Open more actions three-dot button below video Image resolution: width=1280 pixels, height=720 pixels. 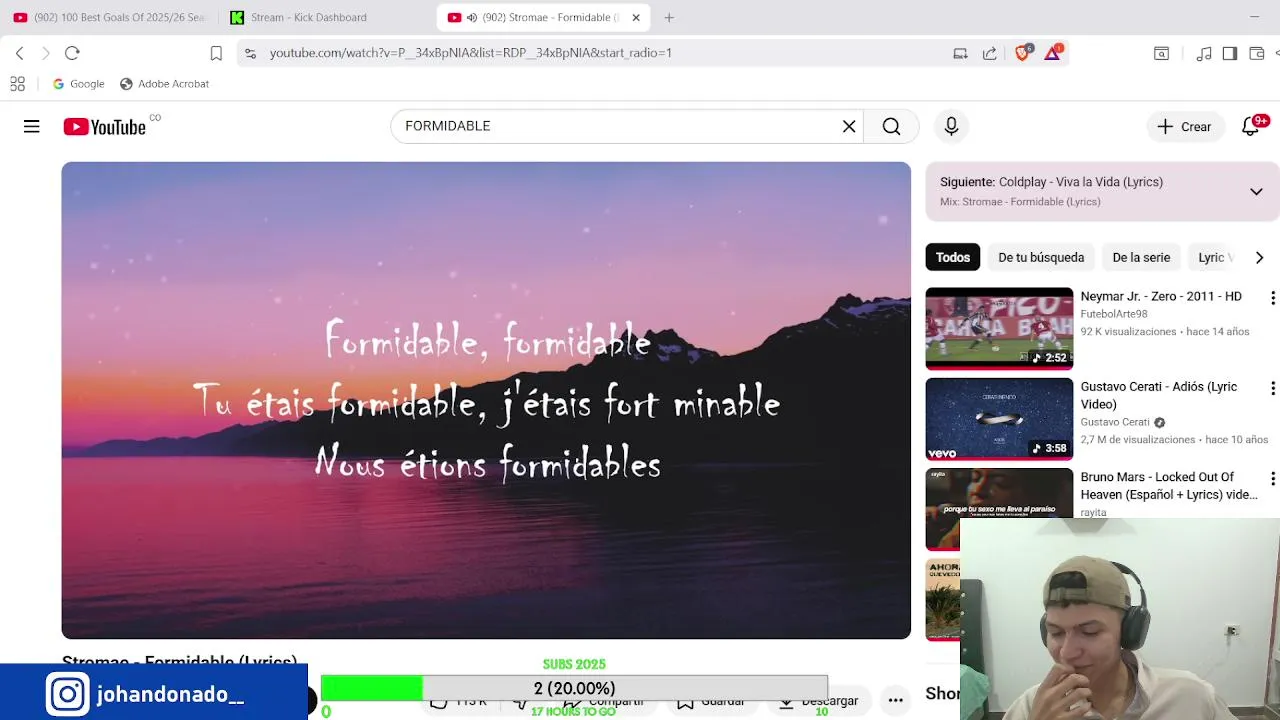coord(896,700)
